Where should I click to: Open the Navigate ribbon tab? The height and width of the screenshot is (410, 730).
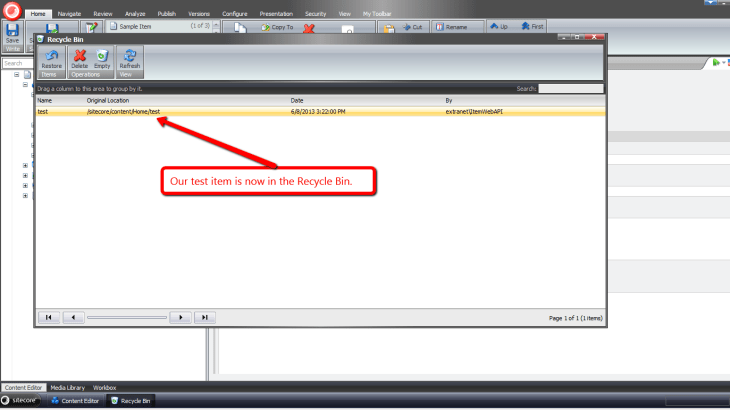click(x=70, y=15)
